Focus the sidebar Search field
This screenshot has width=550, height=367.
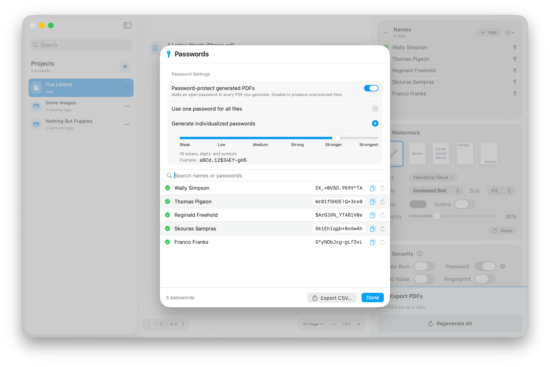point(81,45)
